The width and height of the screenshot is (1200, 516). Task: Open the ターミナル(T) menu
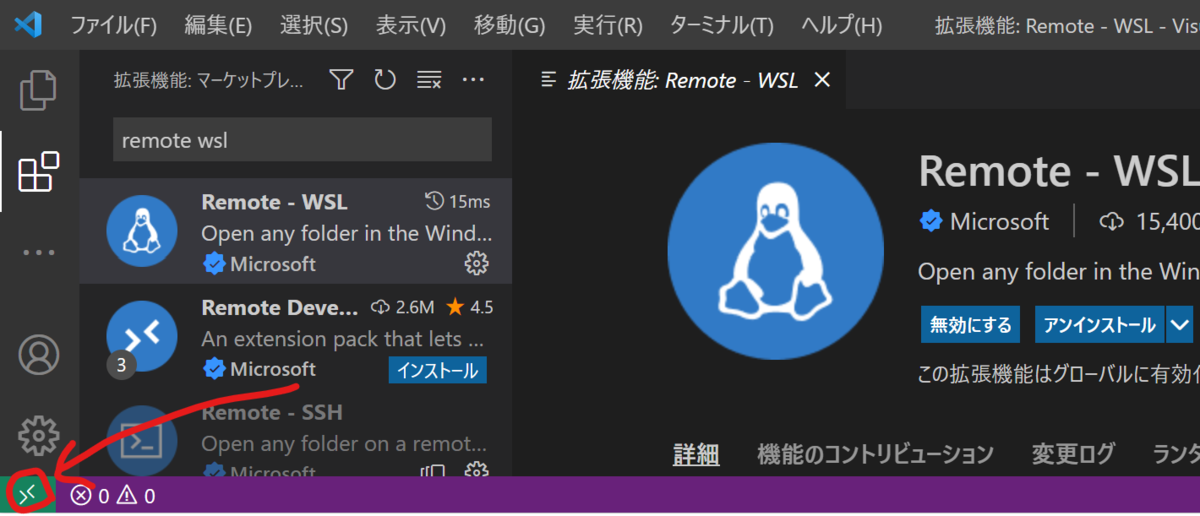(x=721, y=25)
